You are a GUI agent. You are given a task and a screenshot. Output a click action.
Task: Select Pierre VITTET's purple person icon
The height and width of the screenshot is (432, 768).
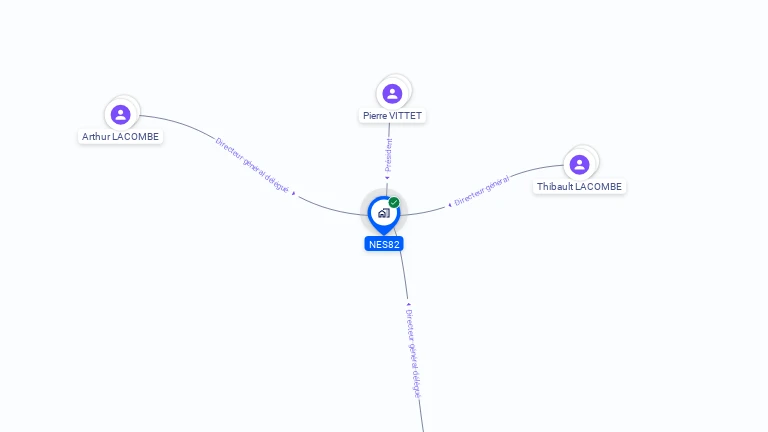pyautogui.click(x=392, y=94)
